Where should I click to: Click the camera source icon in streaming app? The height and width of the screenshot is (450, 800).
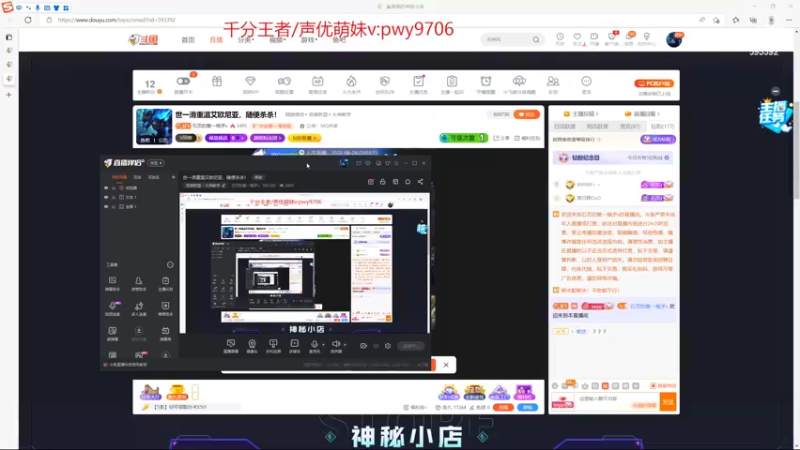point(252,344)
